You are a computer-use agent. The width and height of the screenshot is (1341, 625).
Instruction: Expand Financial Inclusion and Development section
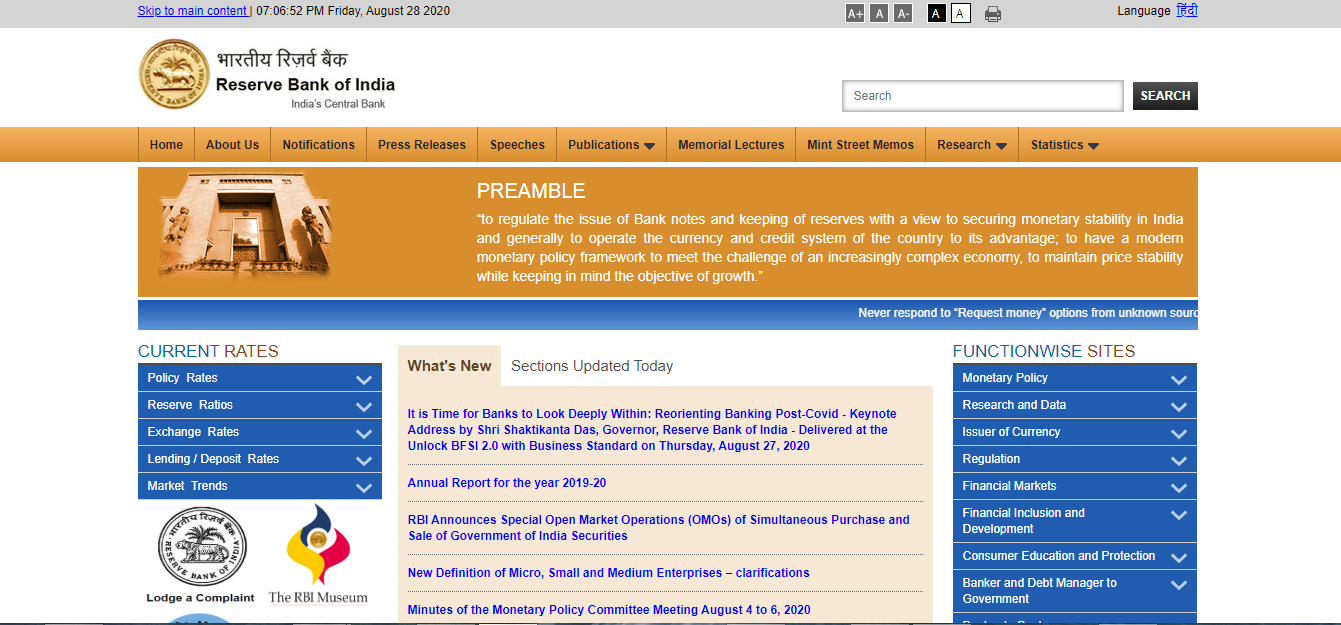pyautogui.click(x=1075, y=521)
